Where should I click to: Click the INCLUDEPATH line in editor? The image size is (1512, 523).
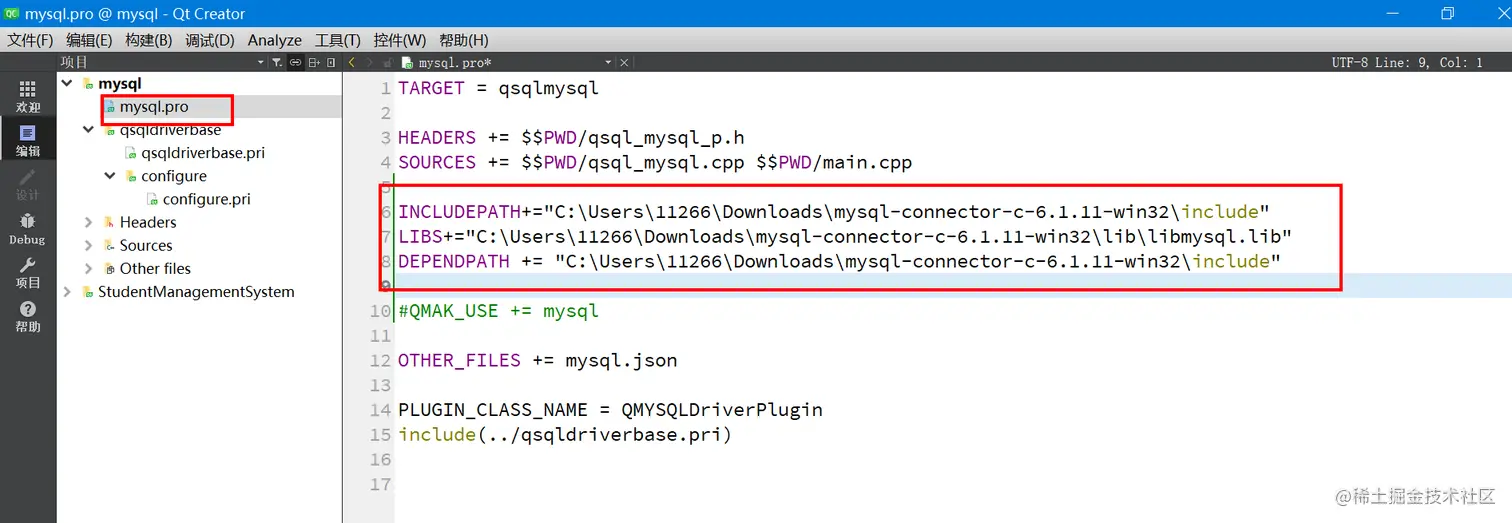[833, 212]
